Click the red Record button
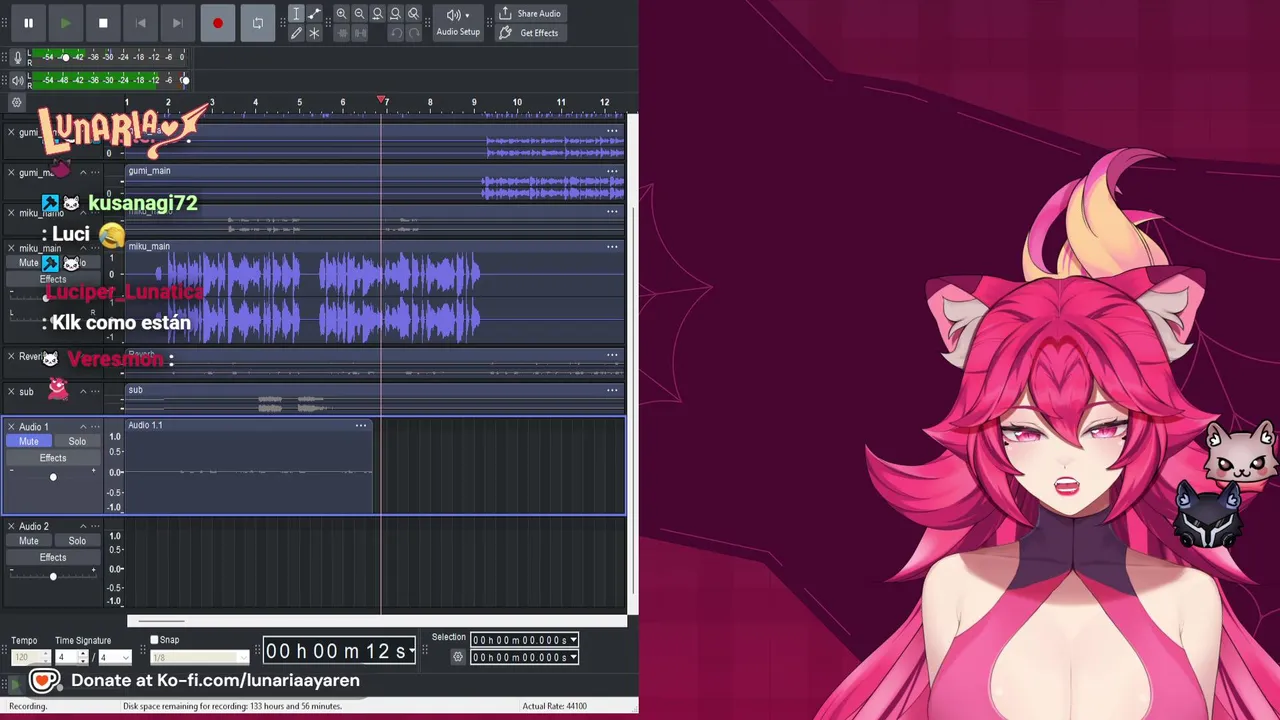Image resolution: width=1280 pixels, height=720 pixels. [217, 23]
